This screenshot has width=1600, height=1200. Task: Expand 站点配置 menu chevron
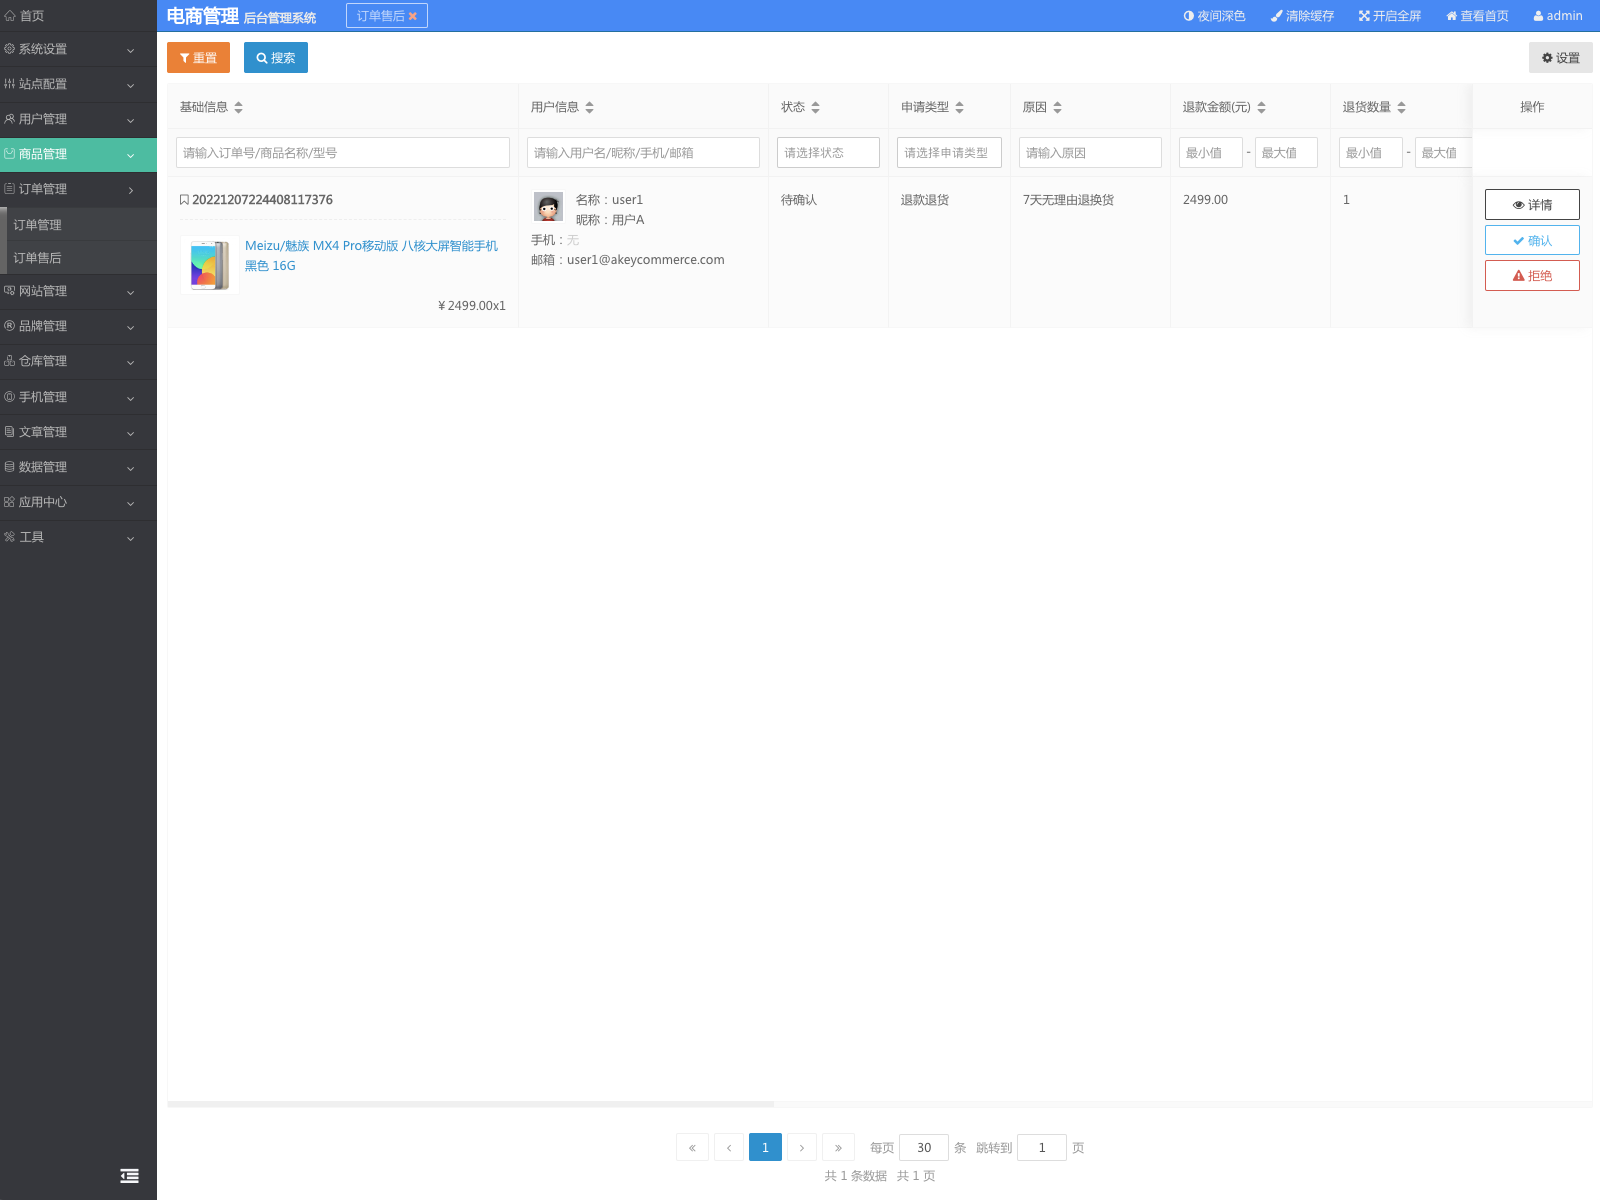click(x=130, y=85)
